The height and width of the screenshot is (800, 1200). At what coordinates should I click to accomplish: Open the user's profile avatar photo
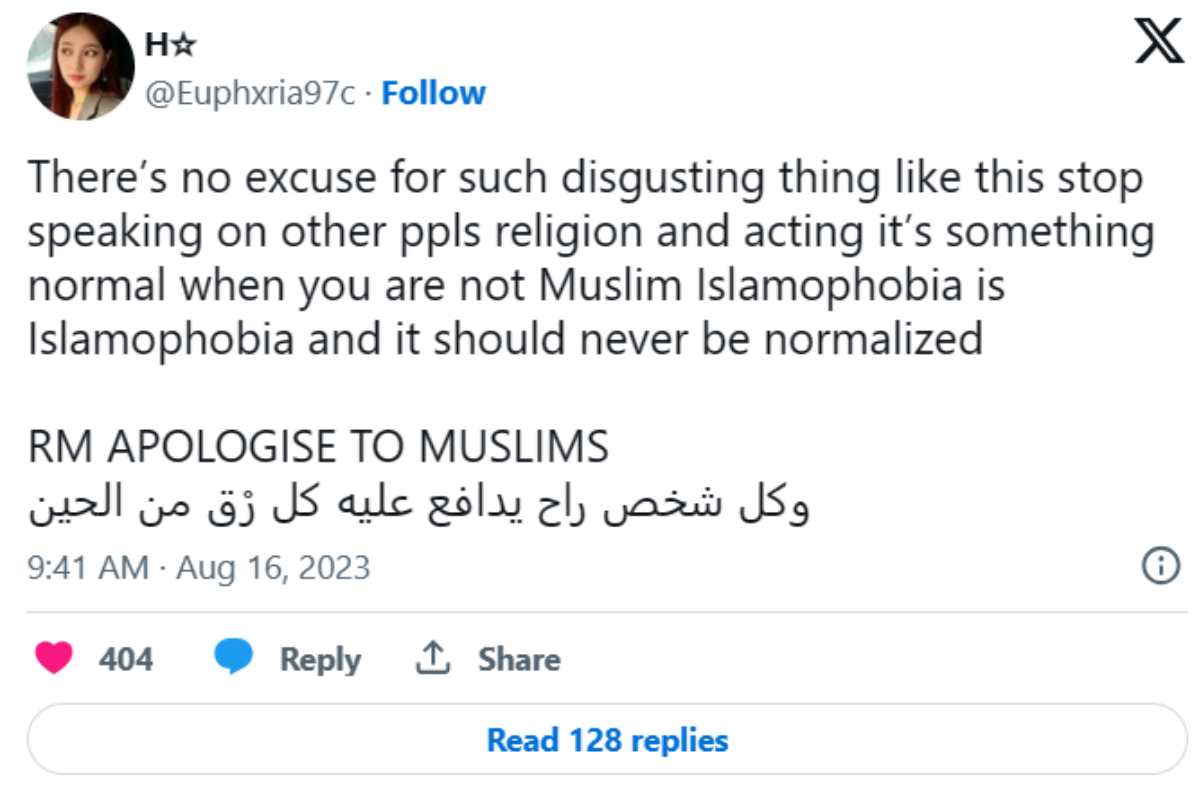pyautogui.click(x=81, y=67)
